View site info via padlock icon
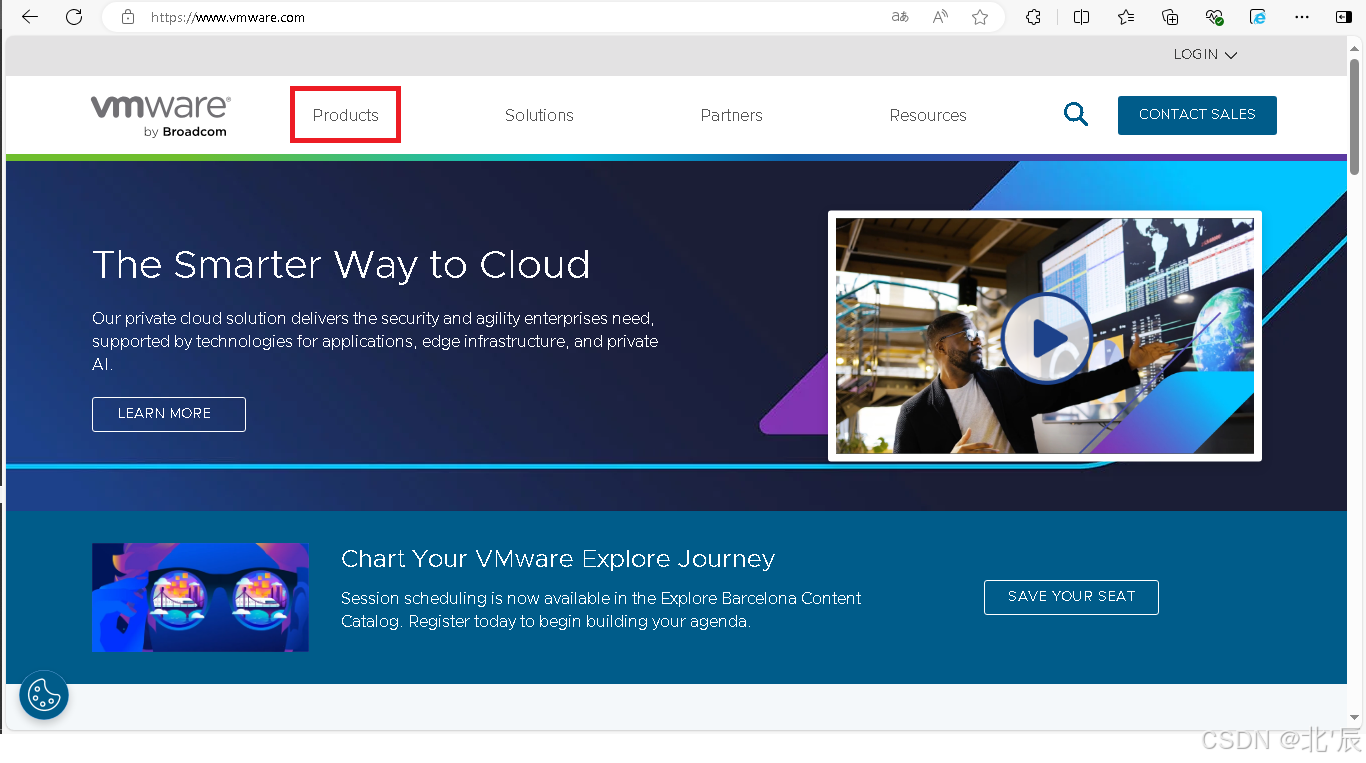The height and width of the screenshot is (763, 1366). click(x=127, y=17)
